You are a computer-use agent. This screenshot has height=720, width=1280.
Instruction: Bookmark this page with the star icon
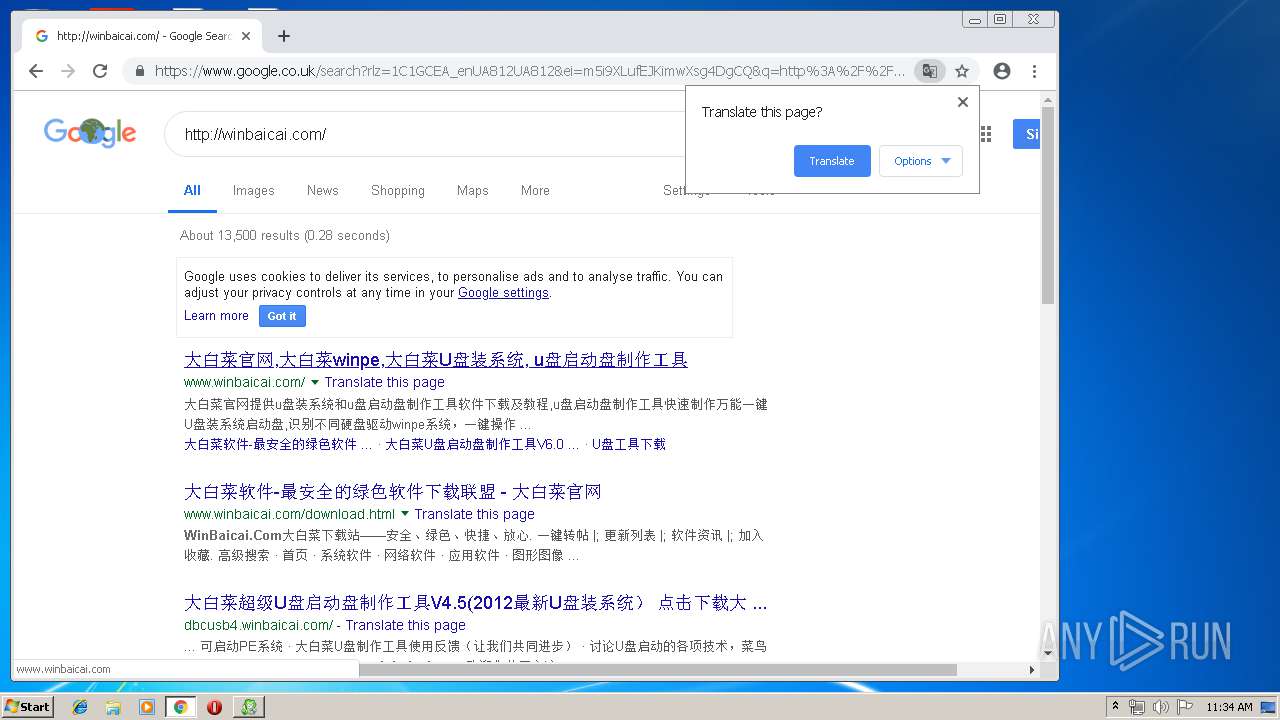pyautogui.click(x=962, y=71)
